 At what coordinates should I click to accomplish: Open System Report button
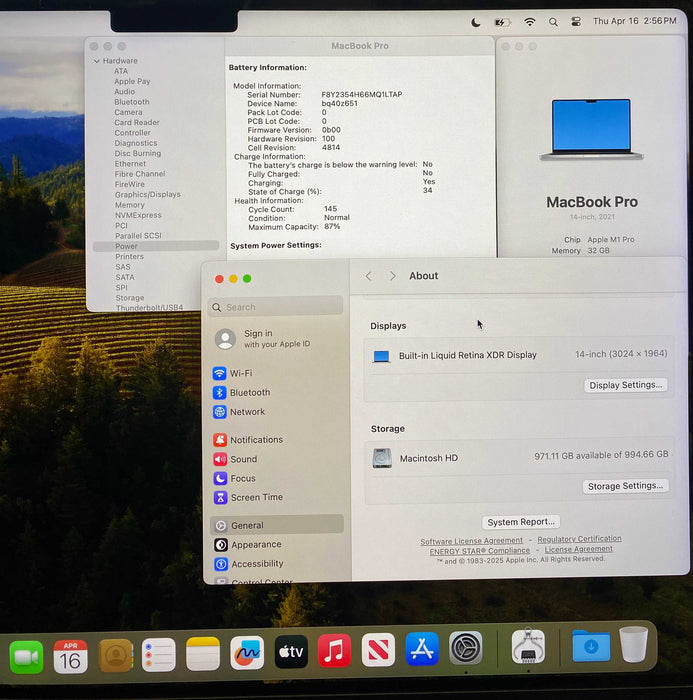[x=521, y=522]
